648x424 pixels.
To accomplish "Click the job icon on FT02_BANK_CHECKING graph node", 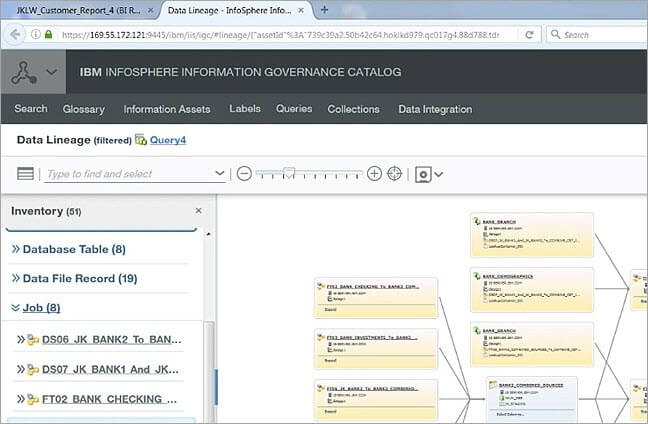I will pyautogui.click(x=320, y=286).
